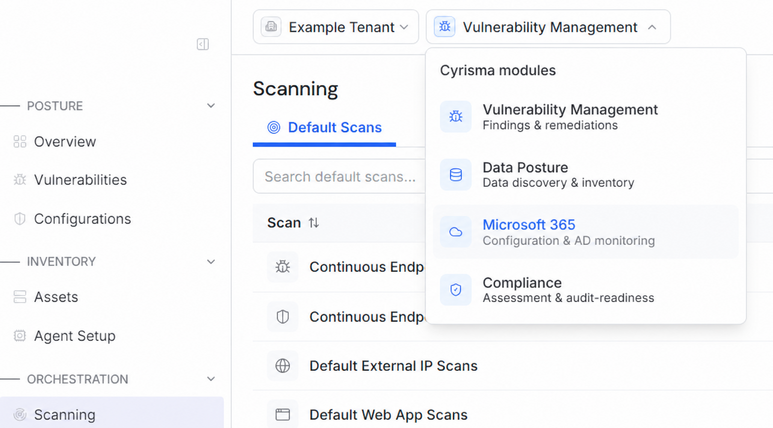
Task: Click the Overview grid icon in the sidebar
Action: [20, 142]
